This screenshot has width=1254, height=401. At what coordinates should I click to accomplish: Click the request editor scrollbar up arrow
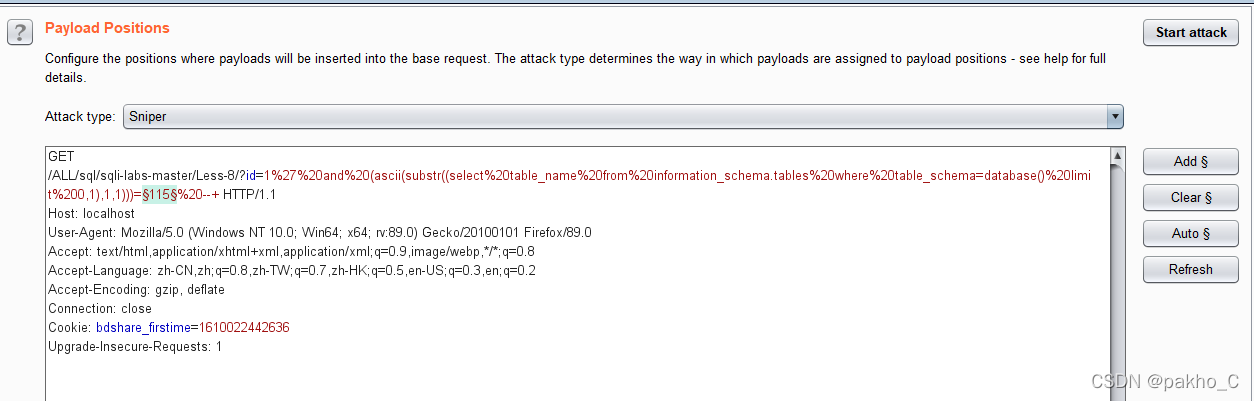[1117, 157]
